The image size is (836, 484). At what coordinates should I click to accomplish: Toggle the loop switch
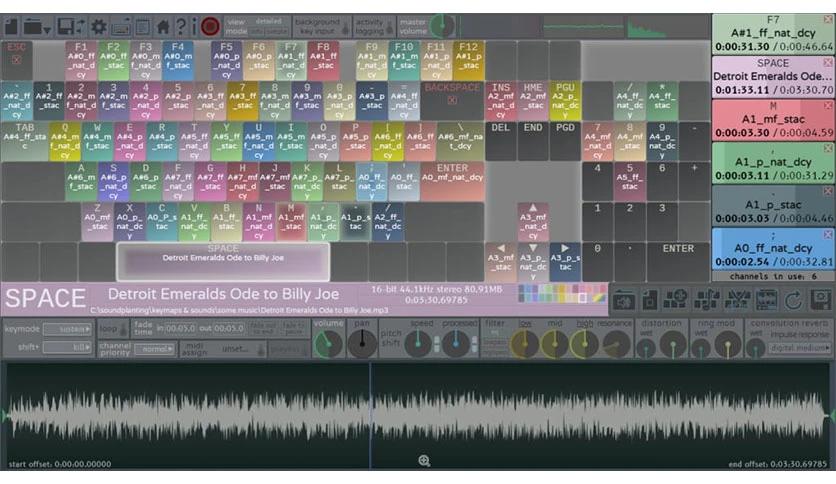[124, 329]
